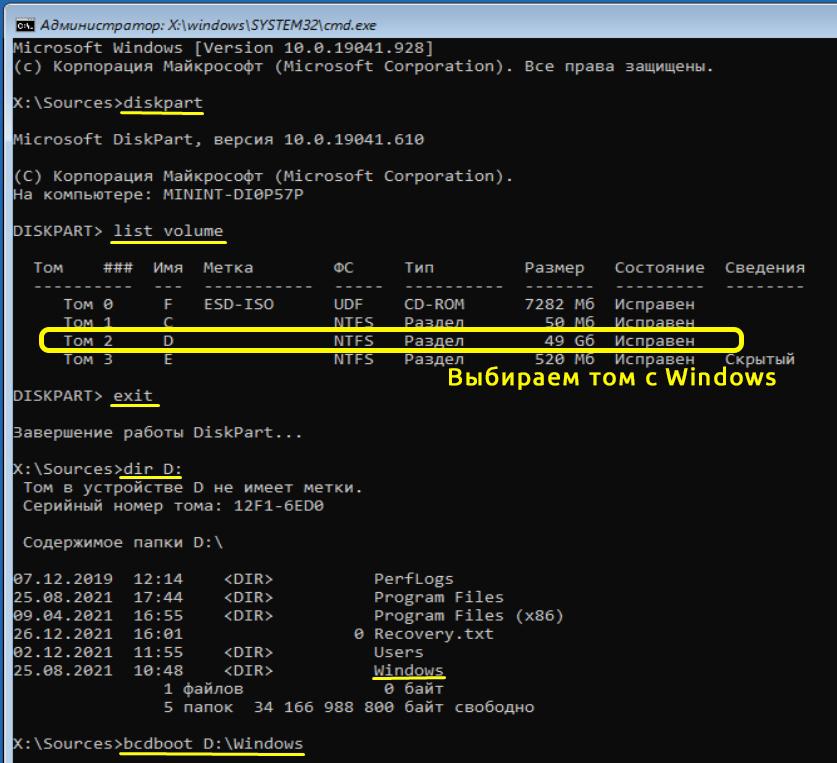Viewport: 837px width, 763px height.
Task: Click the 'Program Files (x86)' folder name
Action: coord(469,616)
